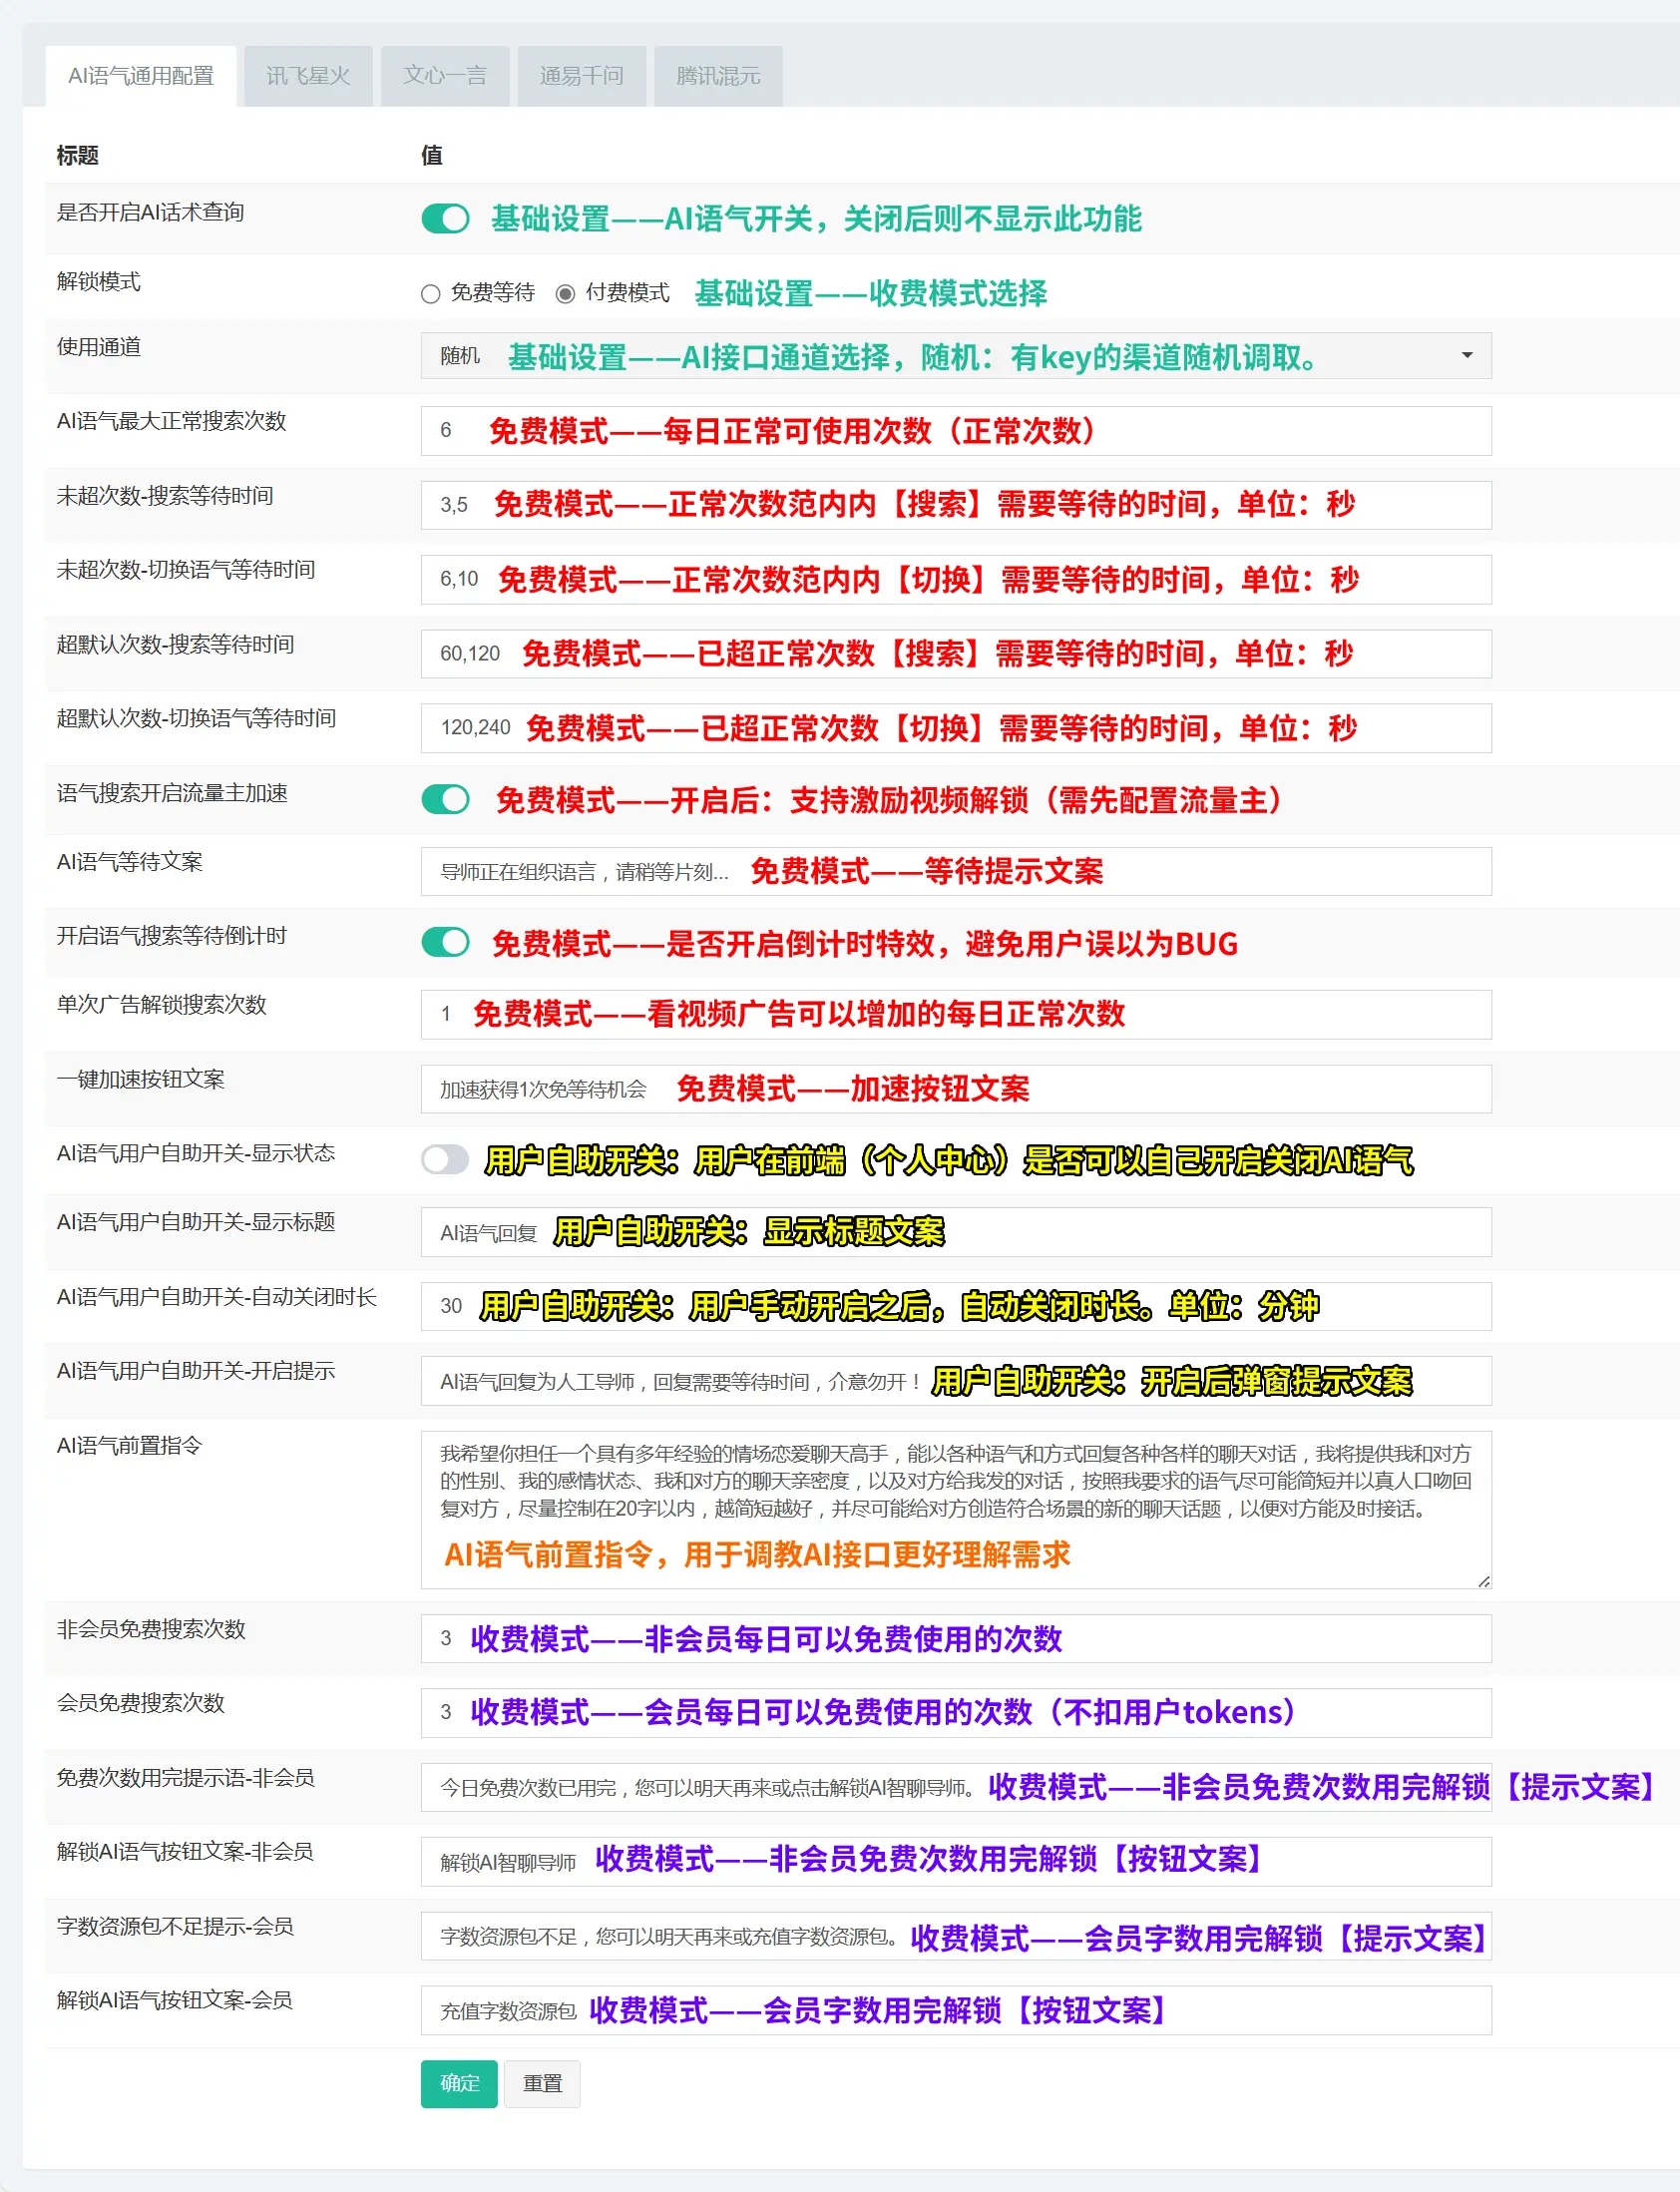Click the 未超次数-切换语气等待时间 input field
The image size is (1680, 2192).
(x=956, y=579)
